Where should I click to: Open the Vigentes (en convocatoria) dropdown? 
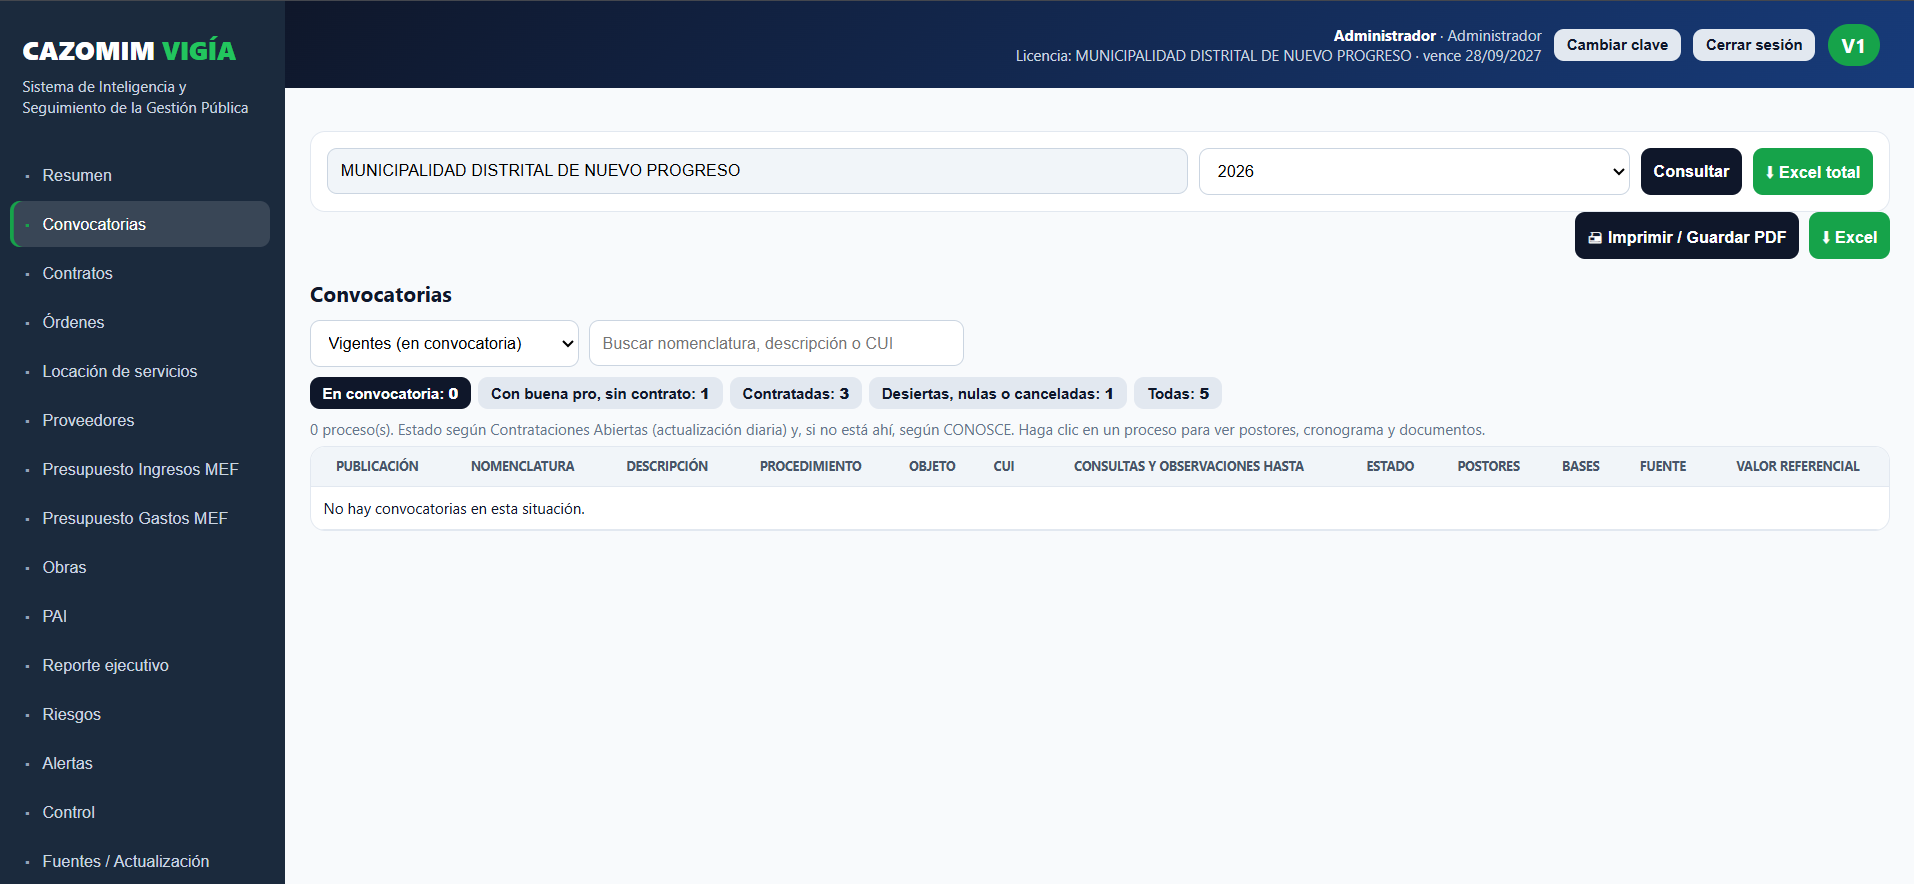click(444, 343)
